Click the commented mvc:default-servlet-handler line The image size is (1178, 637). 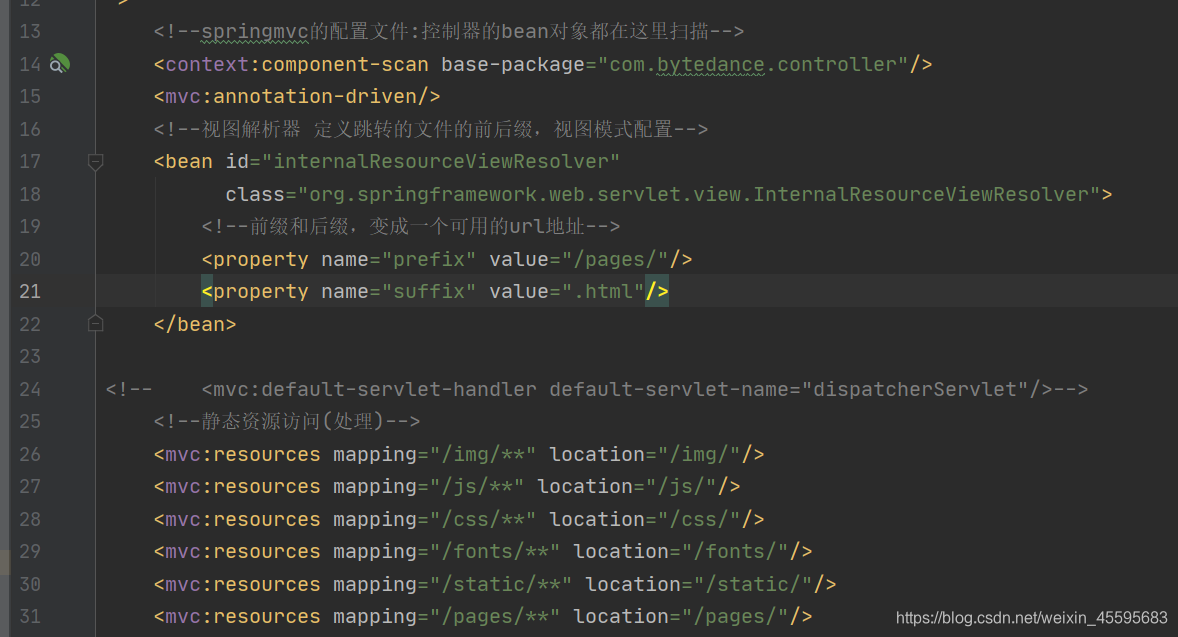click(597, 389)
